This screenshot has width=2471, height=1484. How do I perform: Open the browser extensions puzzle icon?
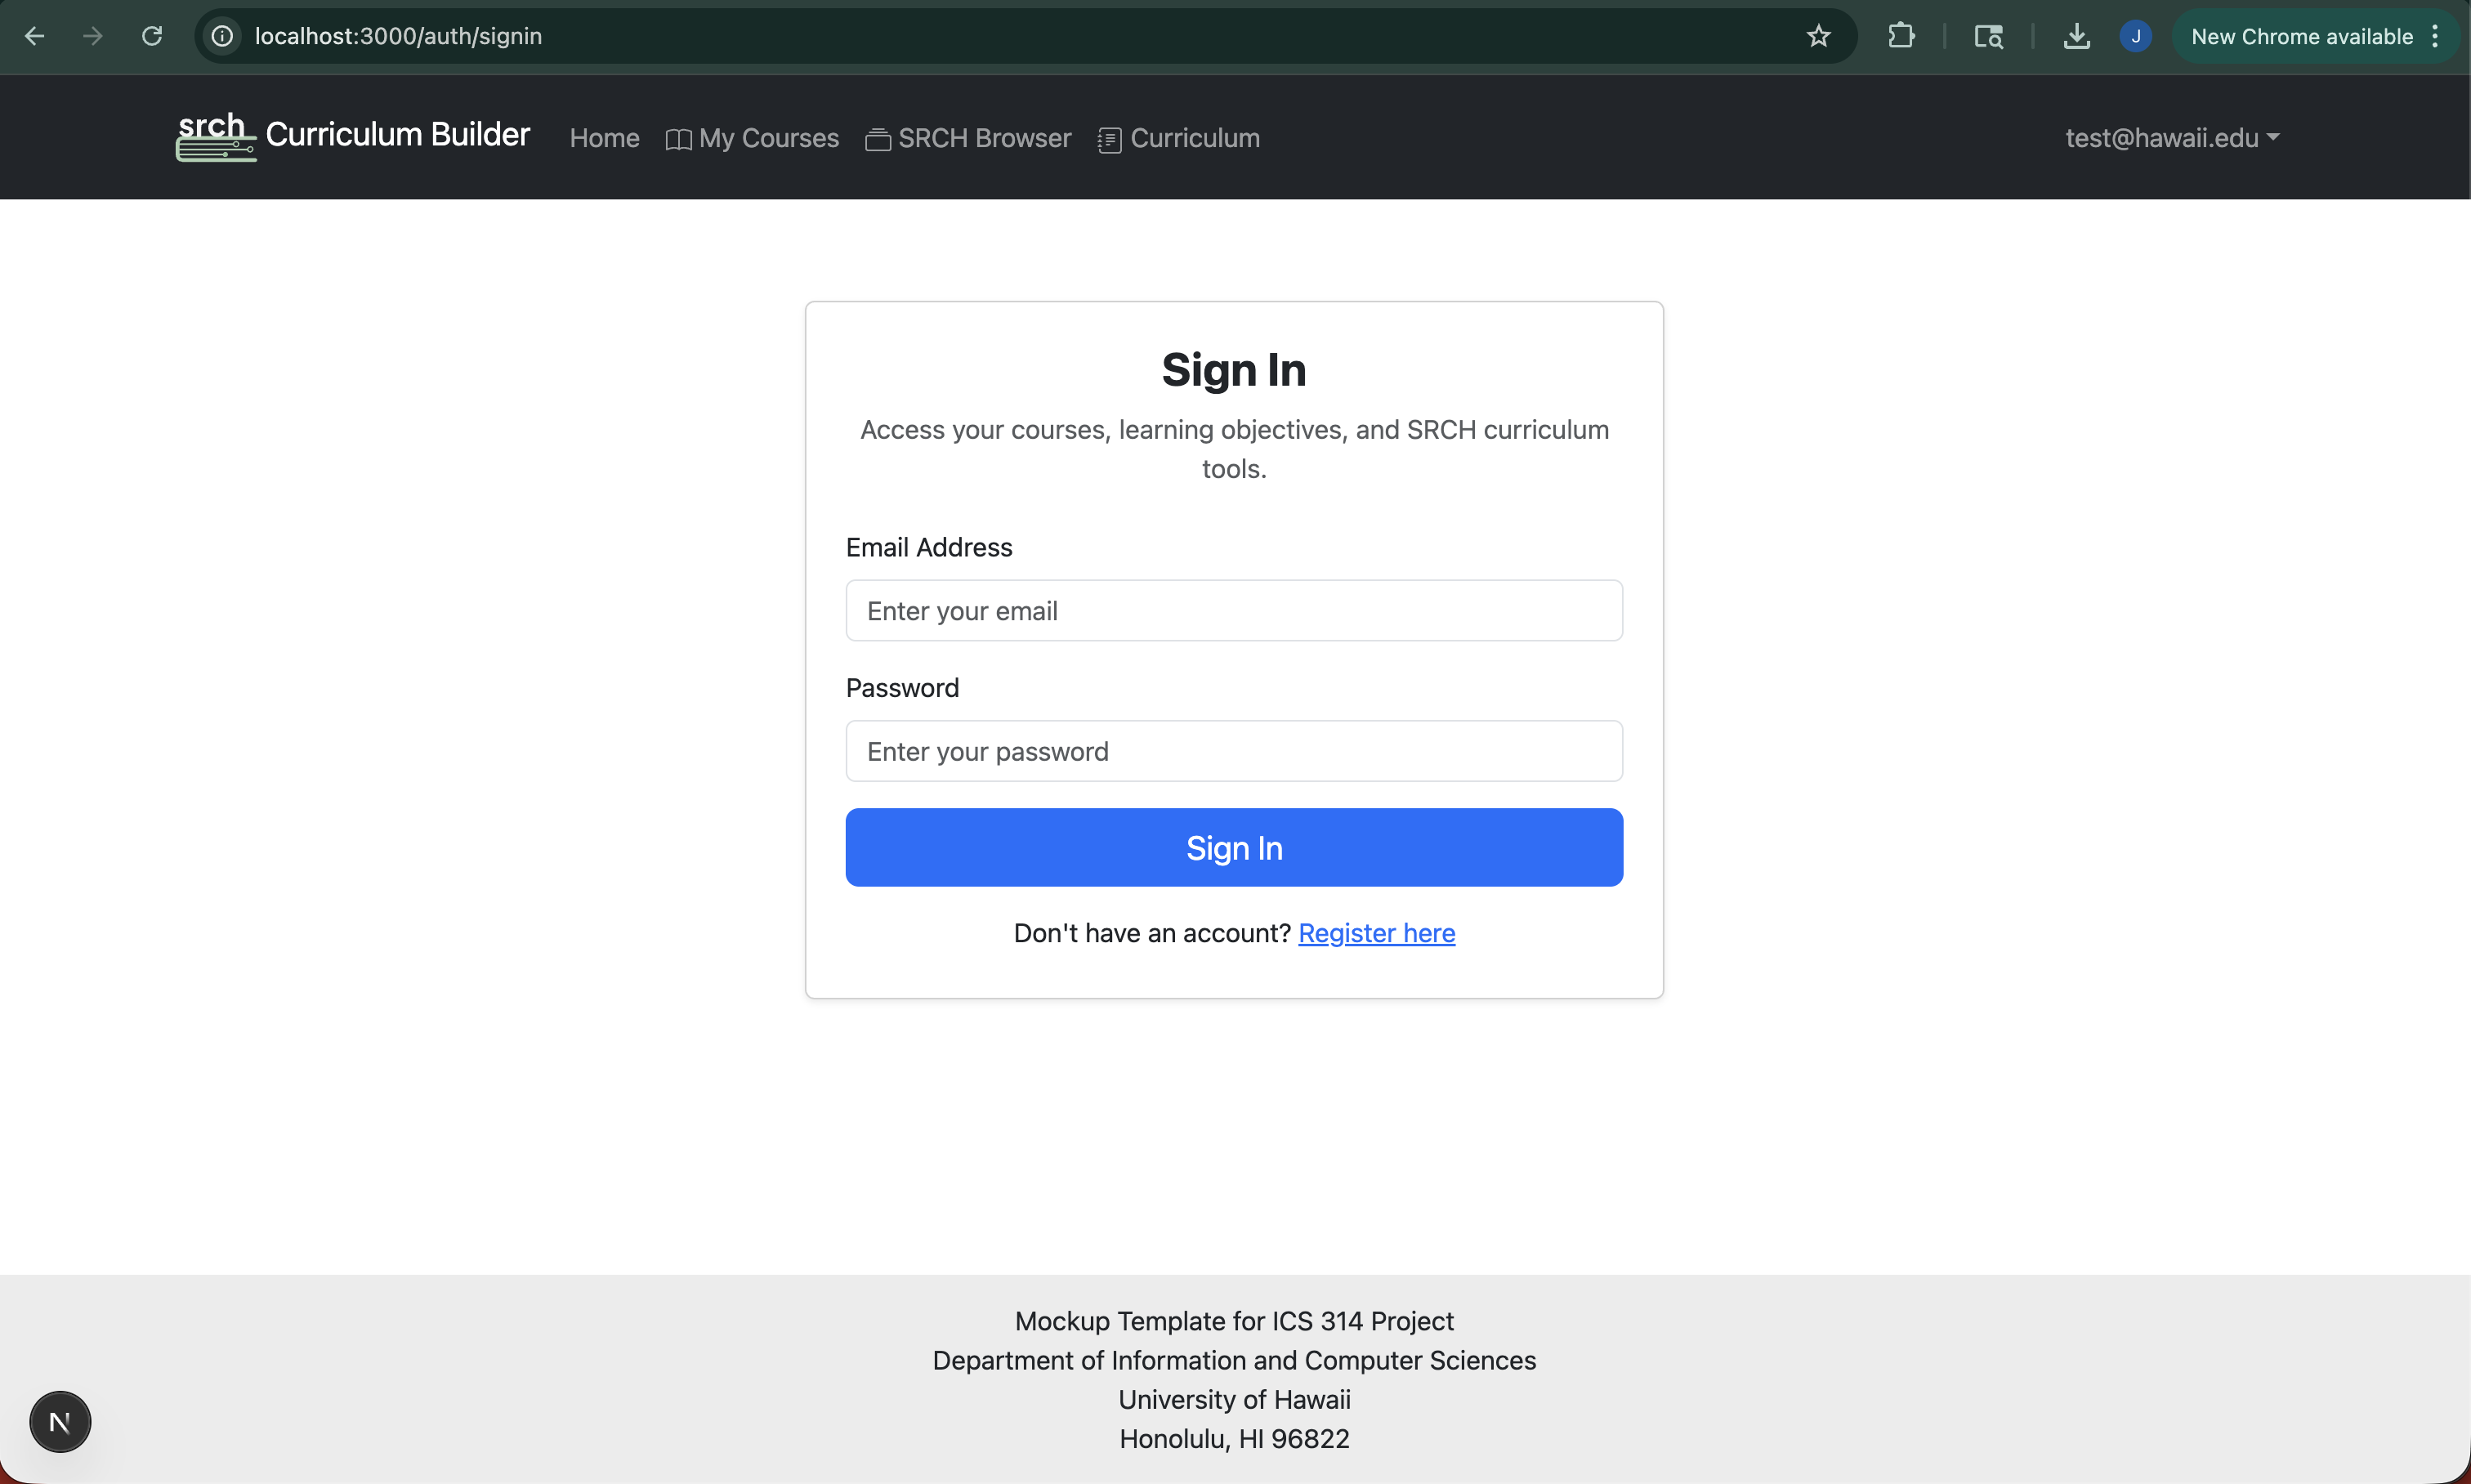[x=1901, y=37]
